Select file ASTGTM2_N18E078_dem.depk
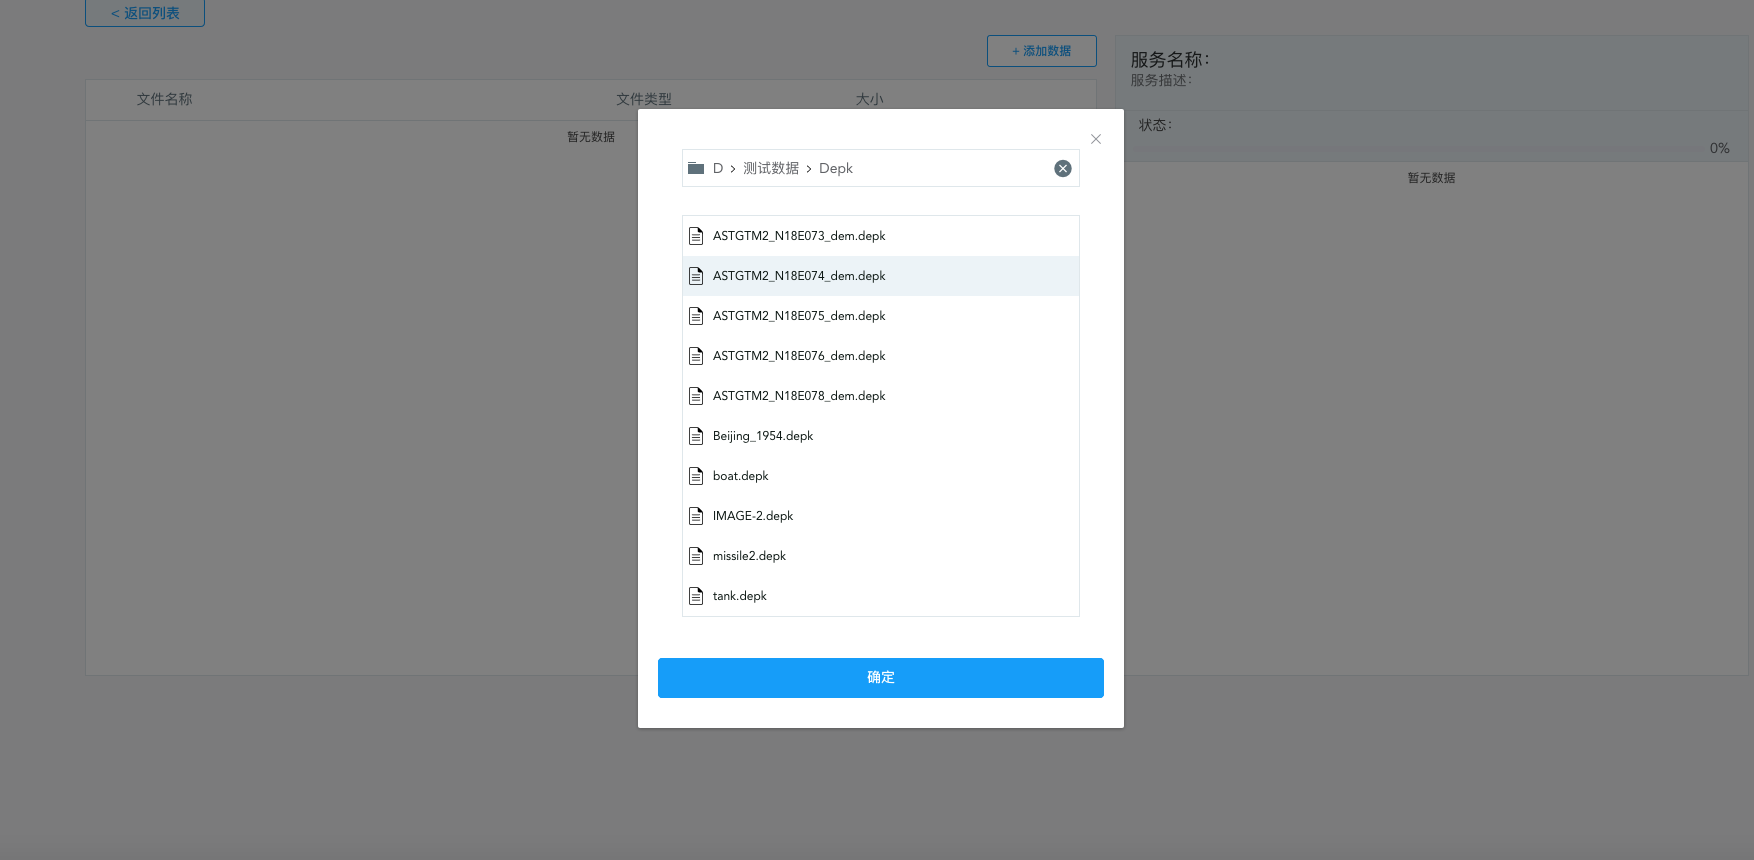The image size is (1754, 860). point(881,396)
